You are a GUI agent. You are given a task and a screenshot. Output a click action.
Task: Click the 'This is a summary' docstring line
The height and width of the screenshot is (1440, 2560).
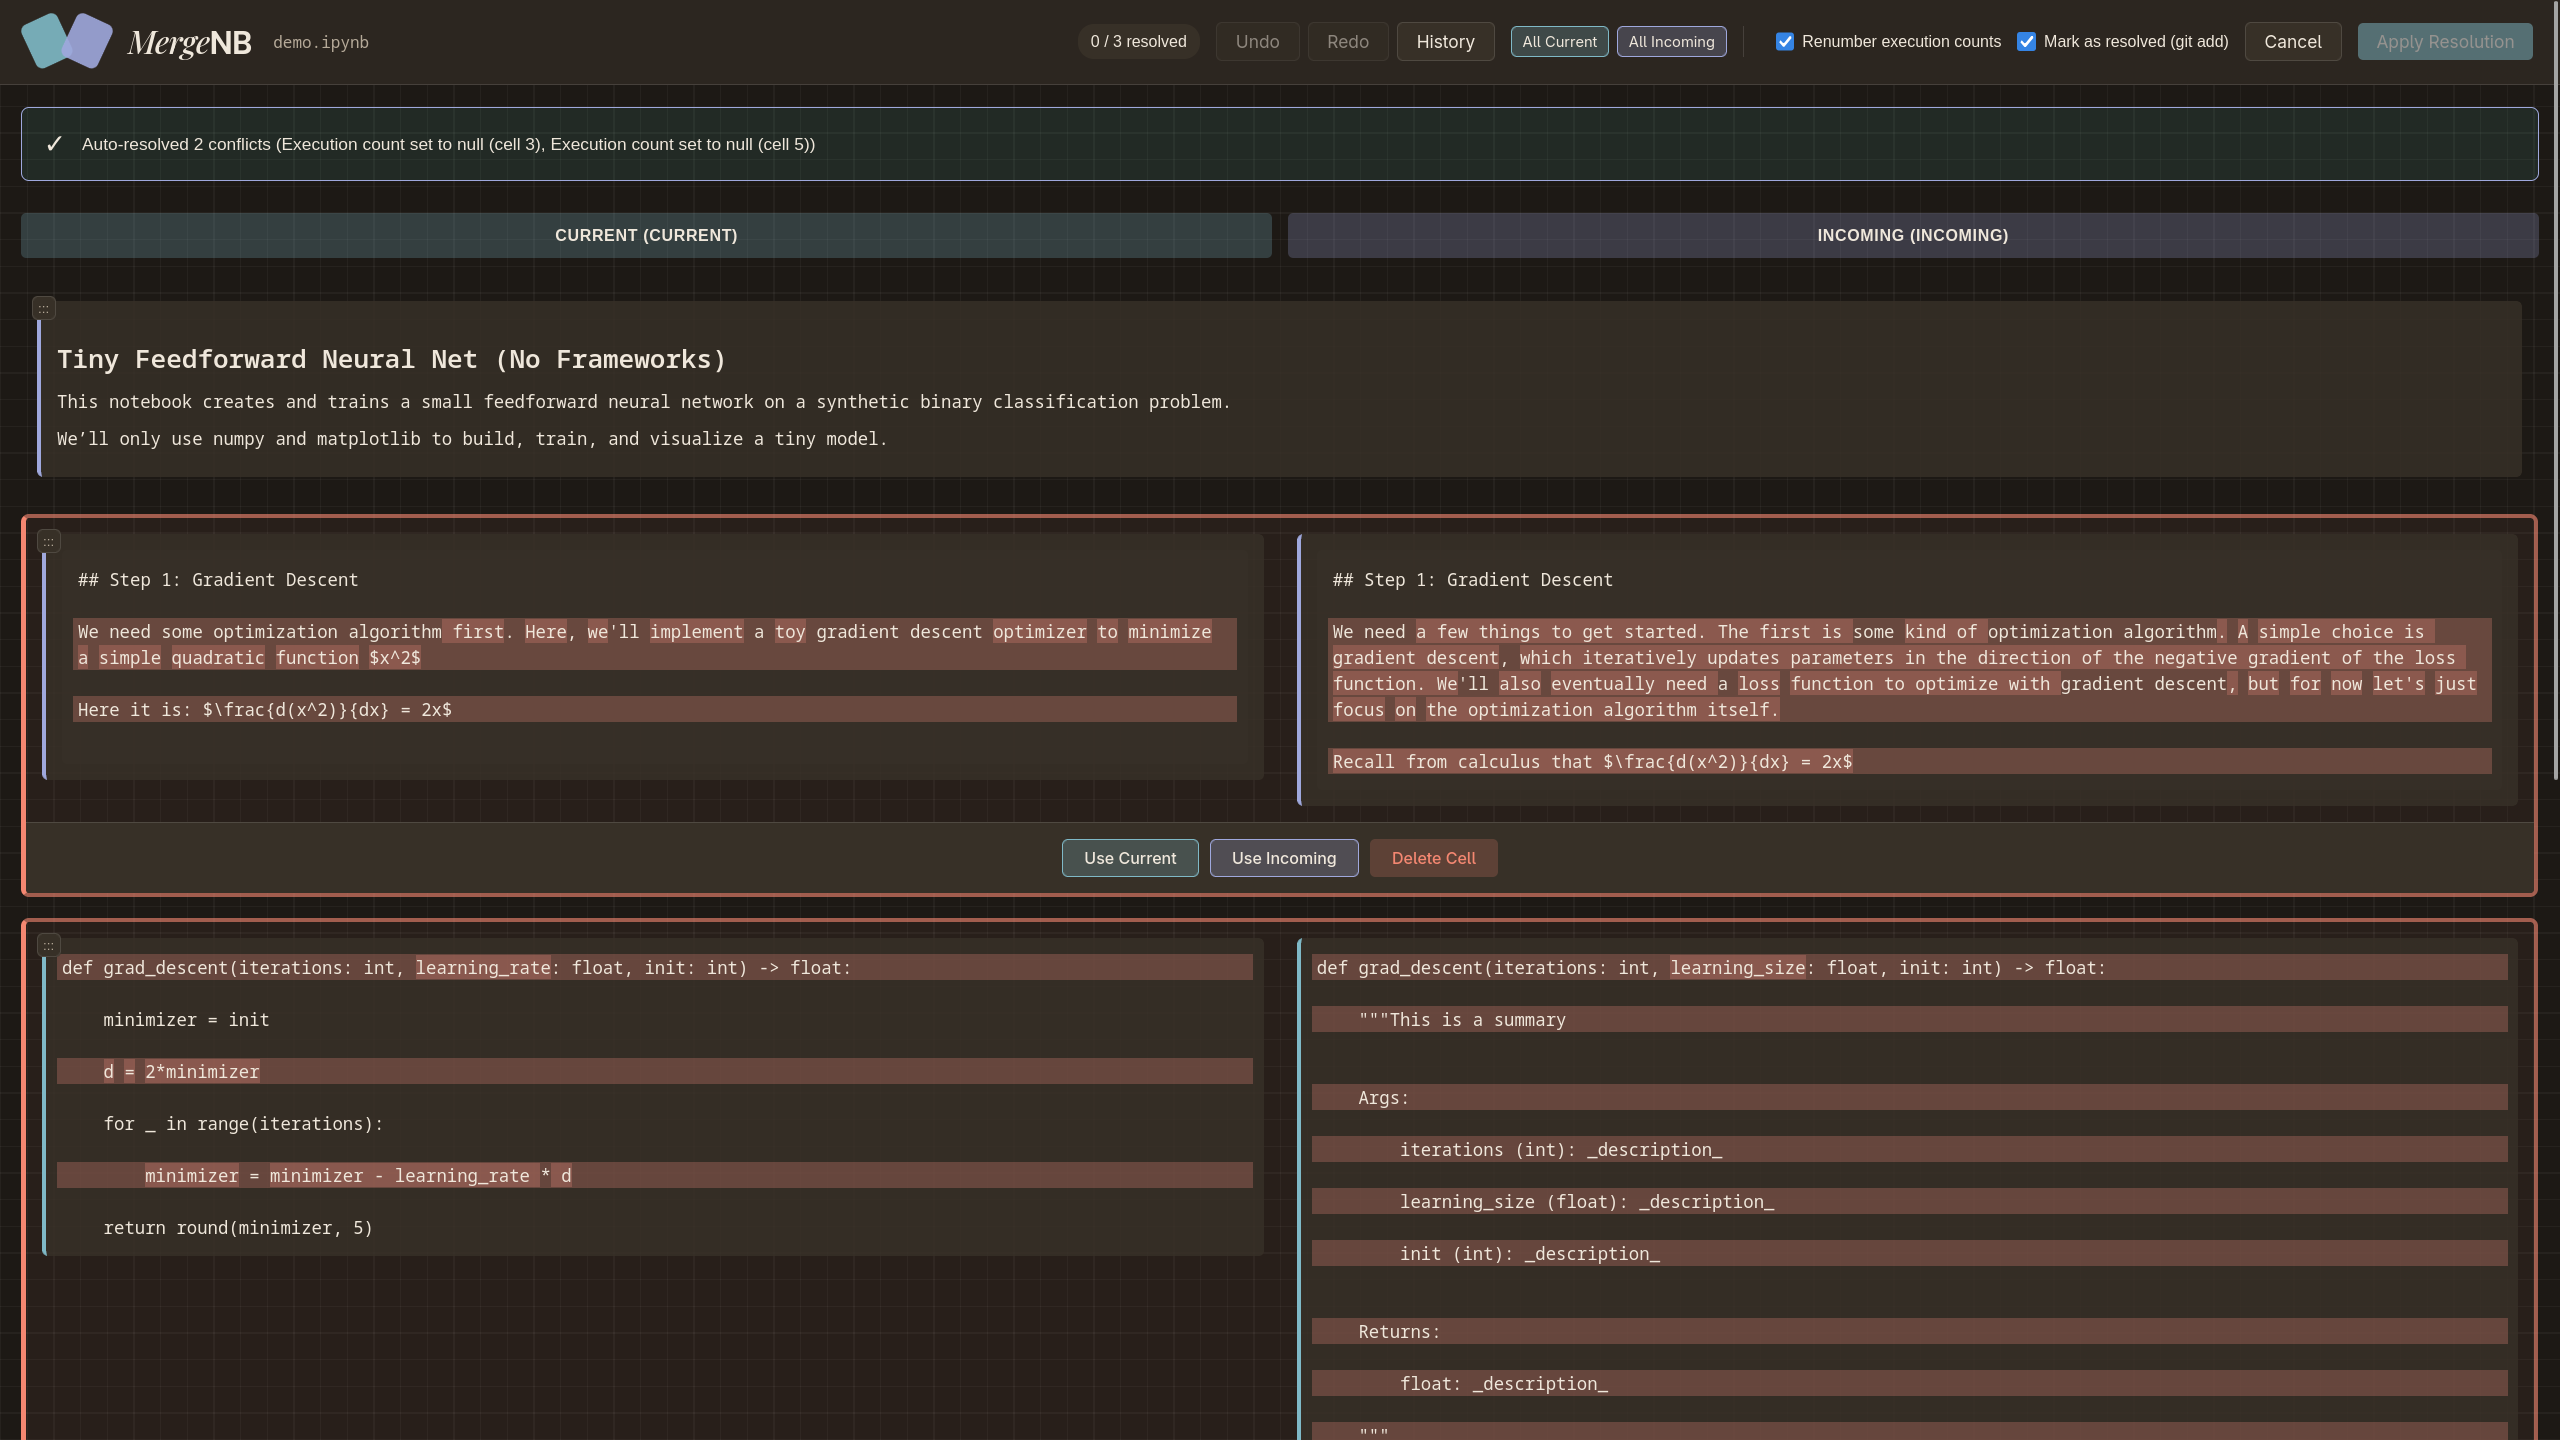(x=1909, y=1019)
